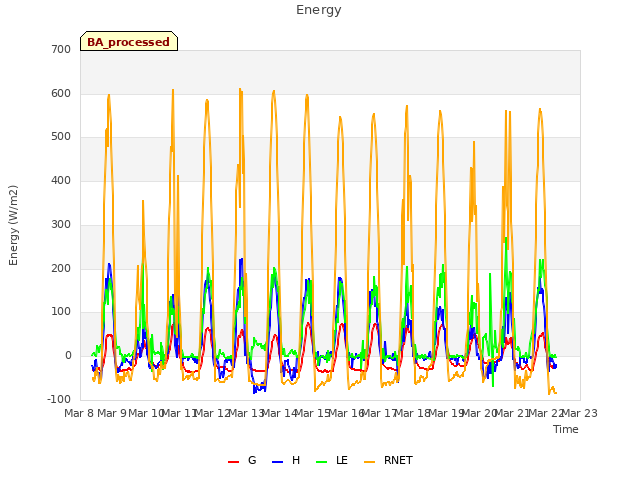Click the orange RNET legend swatch
The width and height of the screenshot is (640, 480).
(369, 462)
